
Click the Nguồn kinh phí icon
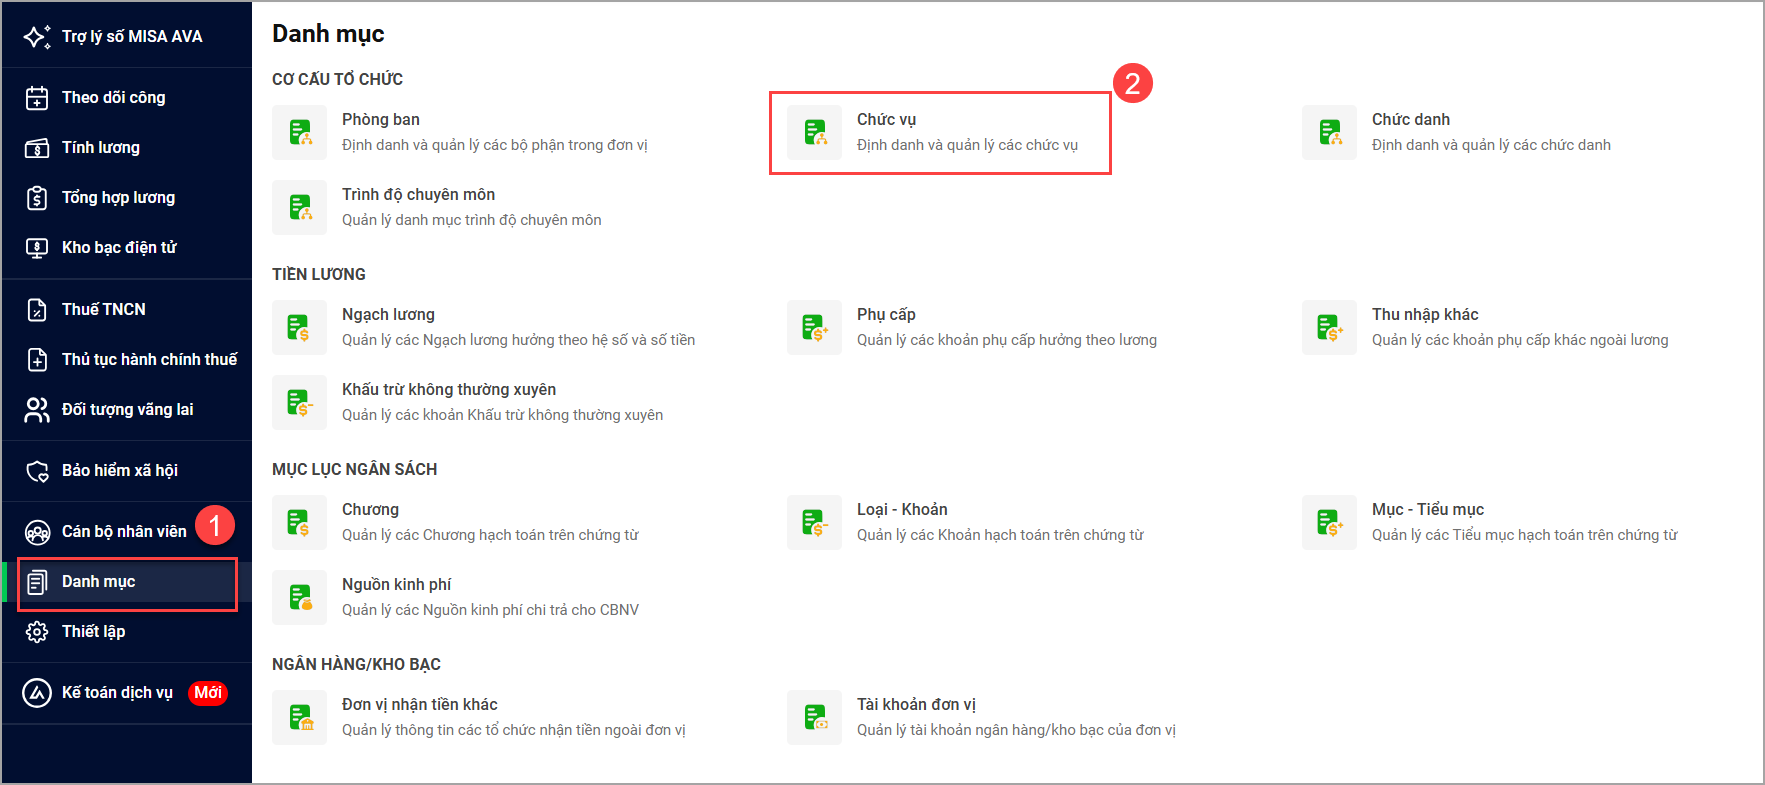(x=299, y=597)
